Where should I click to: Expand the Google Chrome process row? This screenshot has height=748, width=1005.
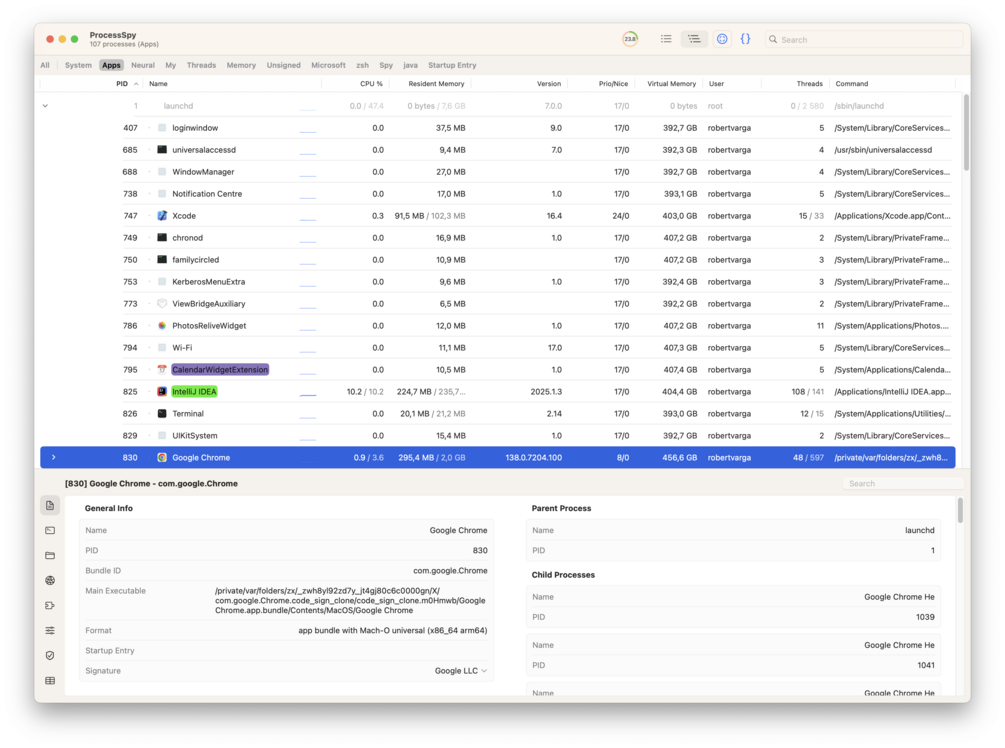tap(53, 458)
